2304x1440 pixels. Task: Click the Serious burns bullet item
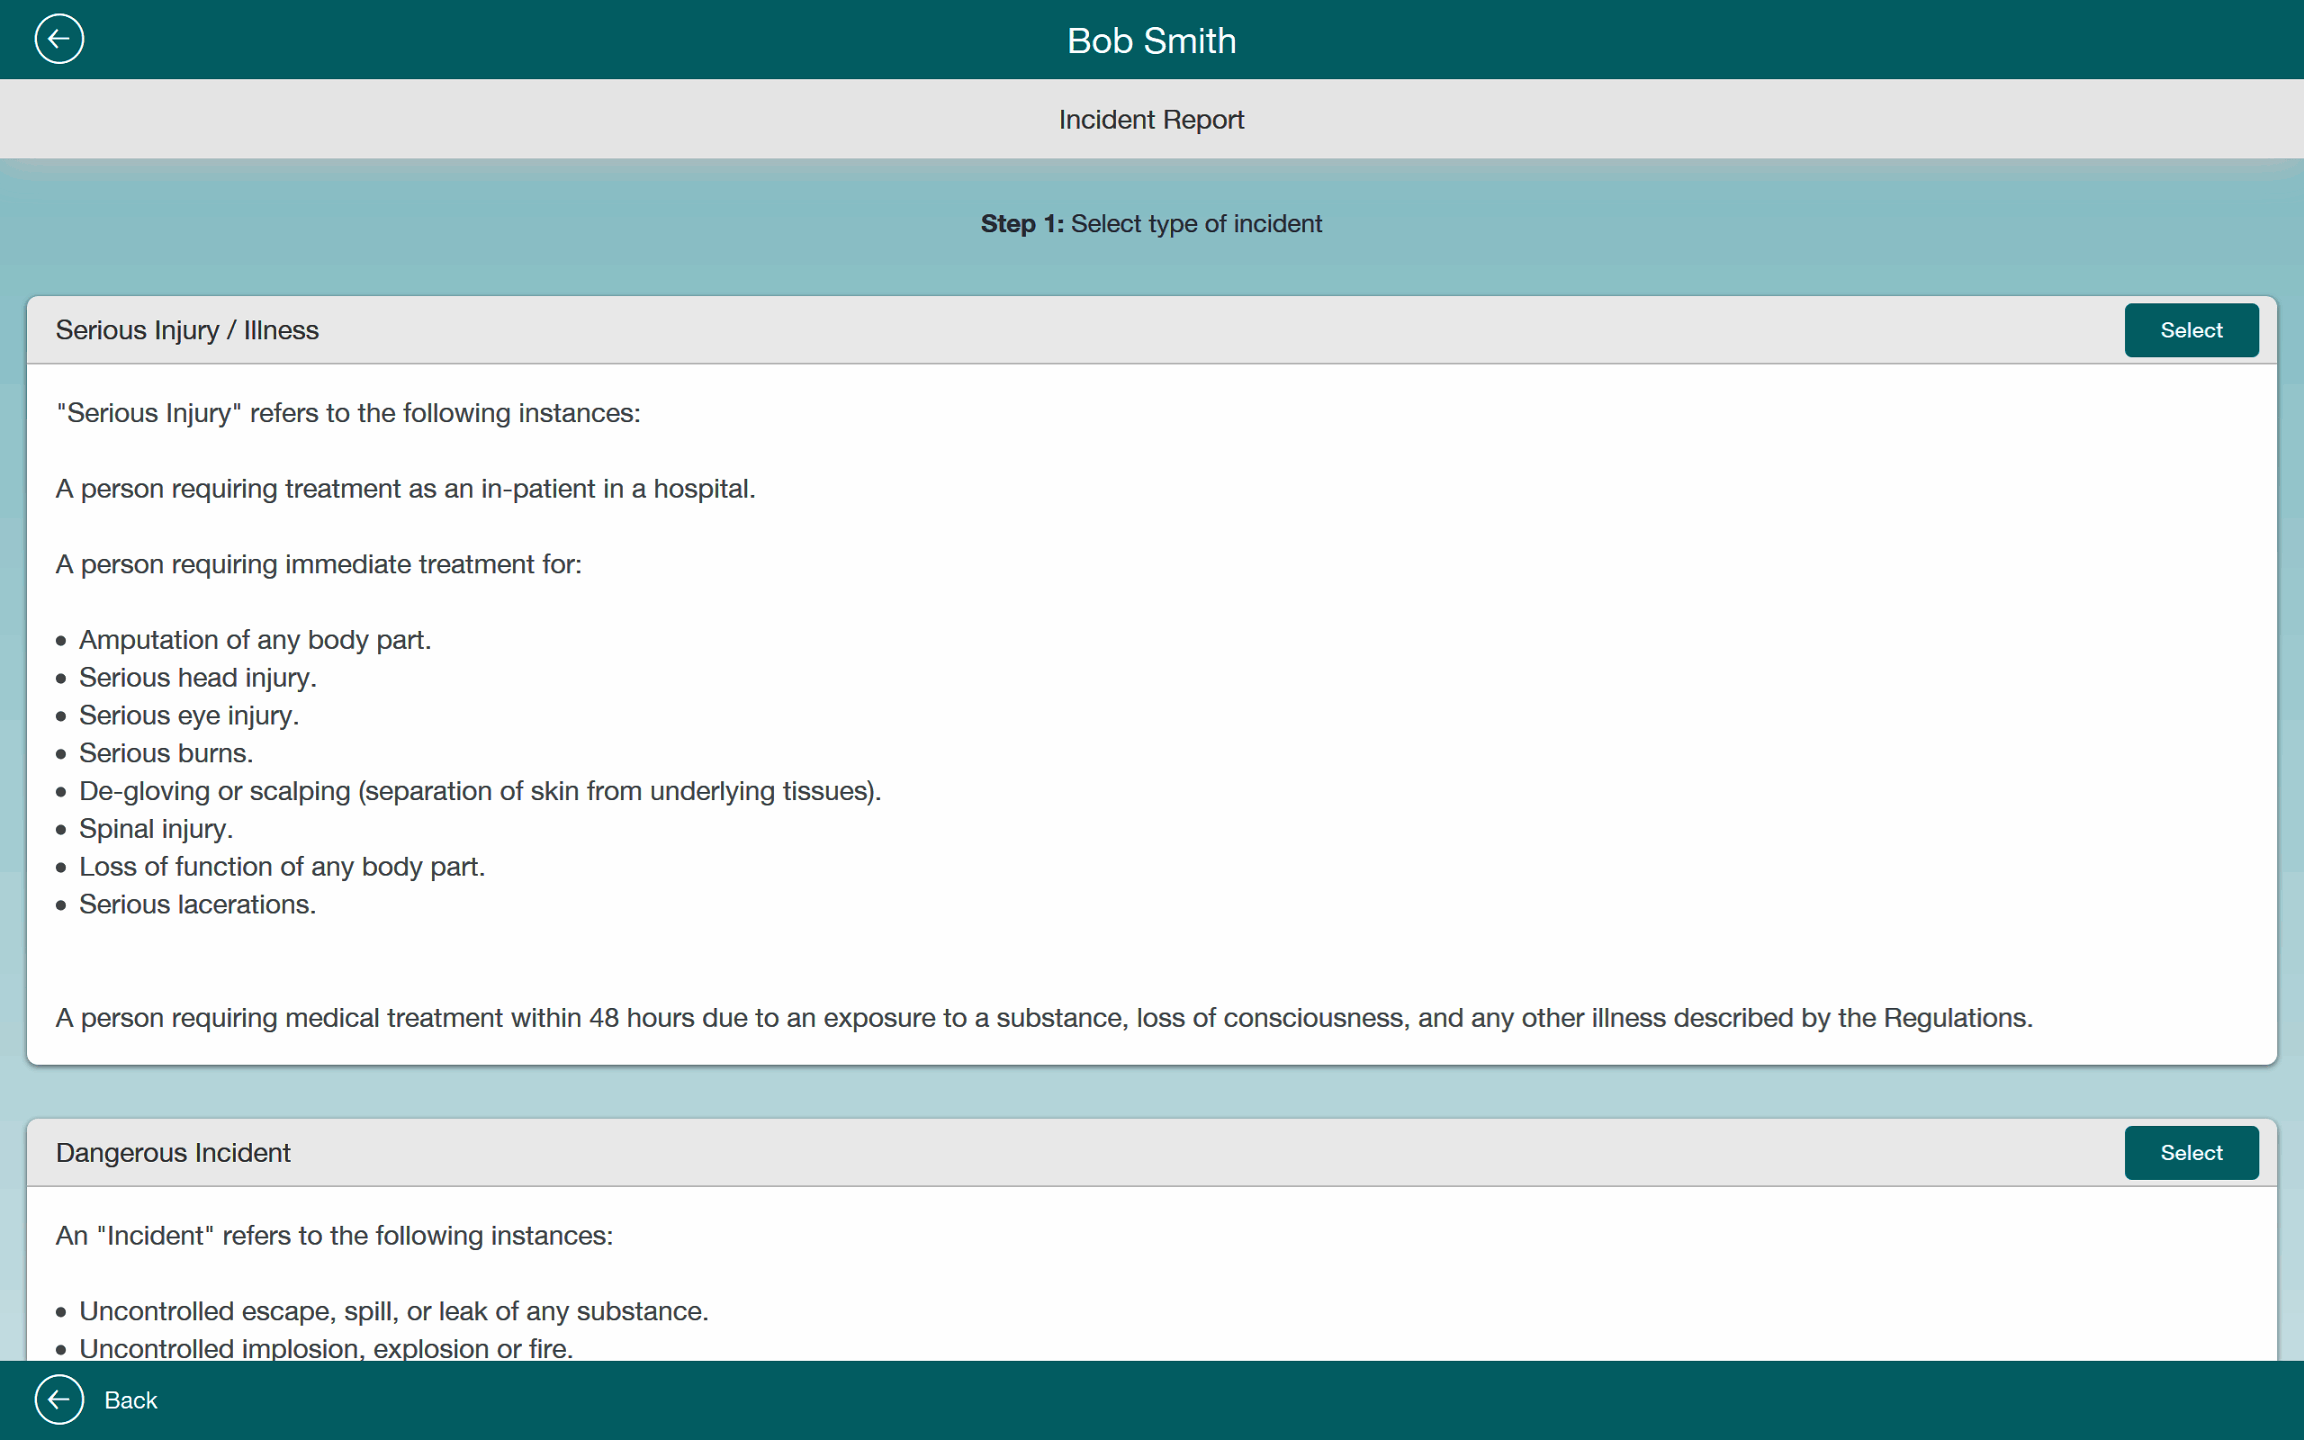(x=166, y=753)
